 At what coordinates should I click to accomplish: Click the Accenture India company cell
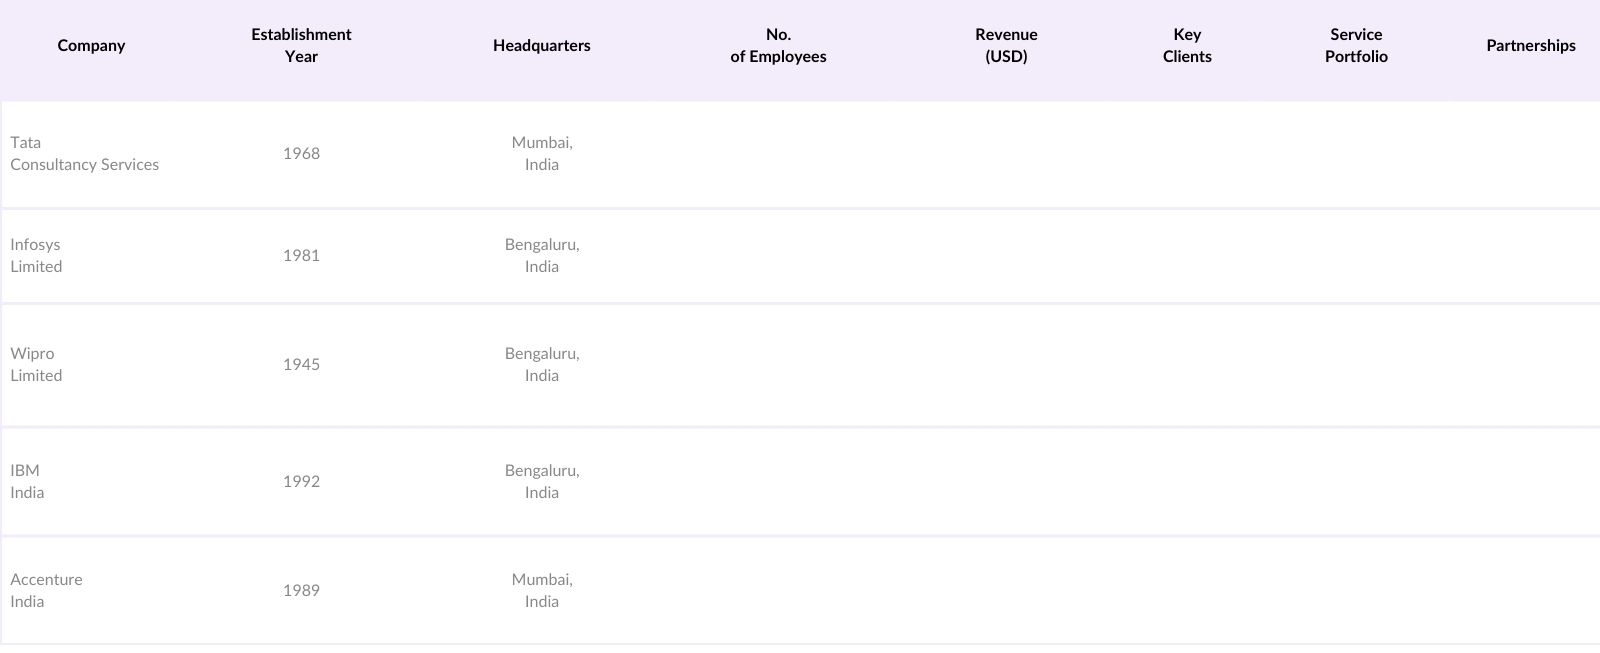click(x=46, y=591)
